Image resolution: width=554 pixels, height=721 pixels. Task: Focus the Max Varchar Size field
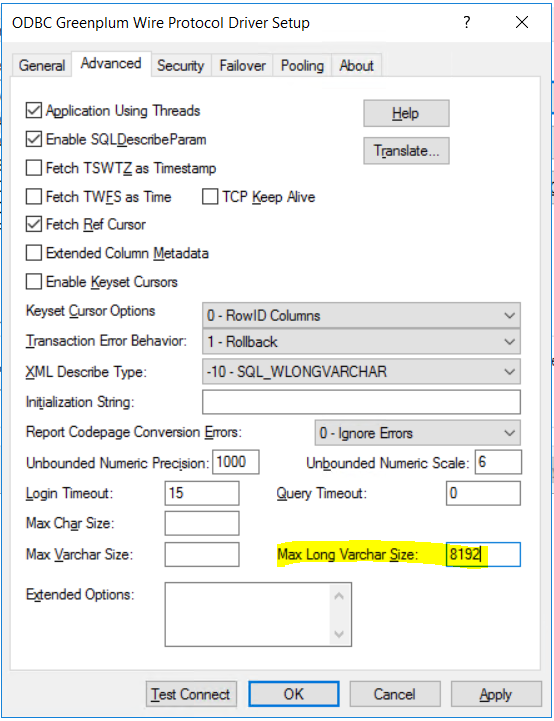(202, 554)
